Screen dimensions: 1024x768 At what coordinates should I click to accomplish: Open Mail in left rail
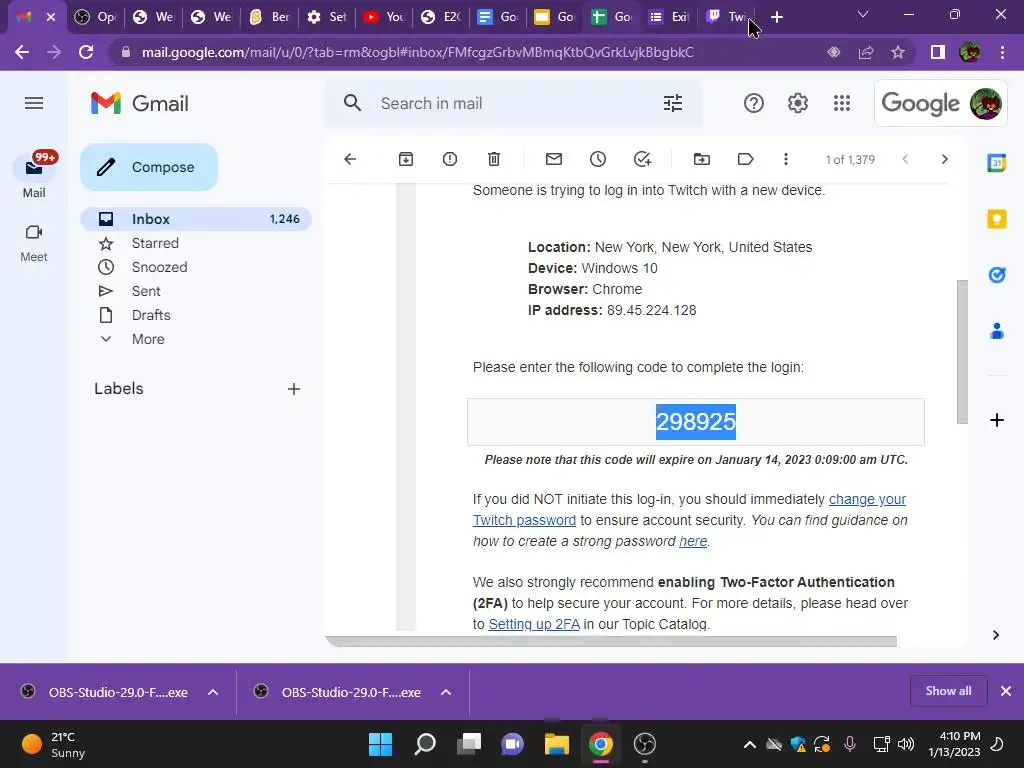34,176
